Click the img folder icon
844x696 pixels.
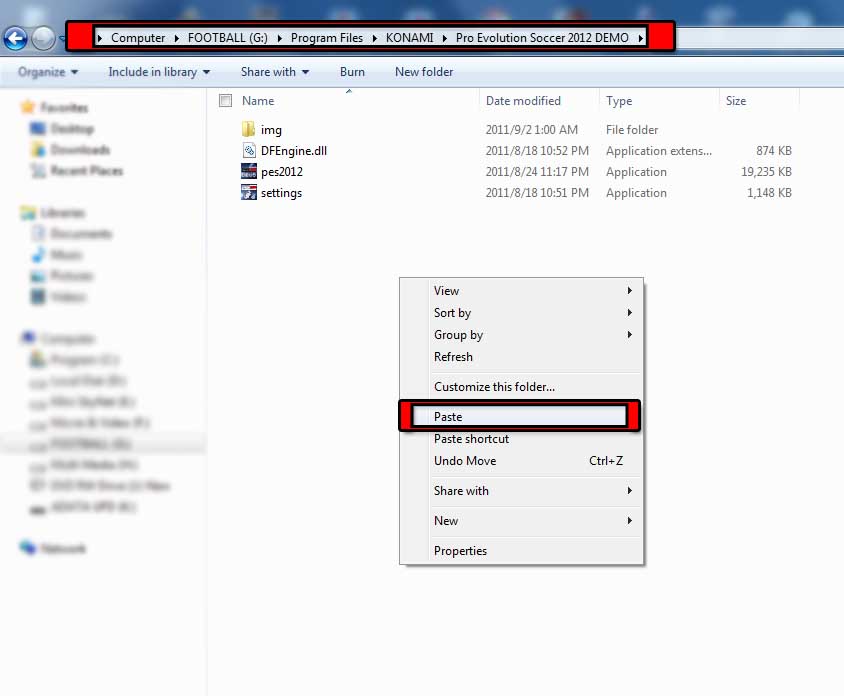249,130
